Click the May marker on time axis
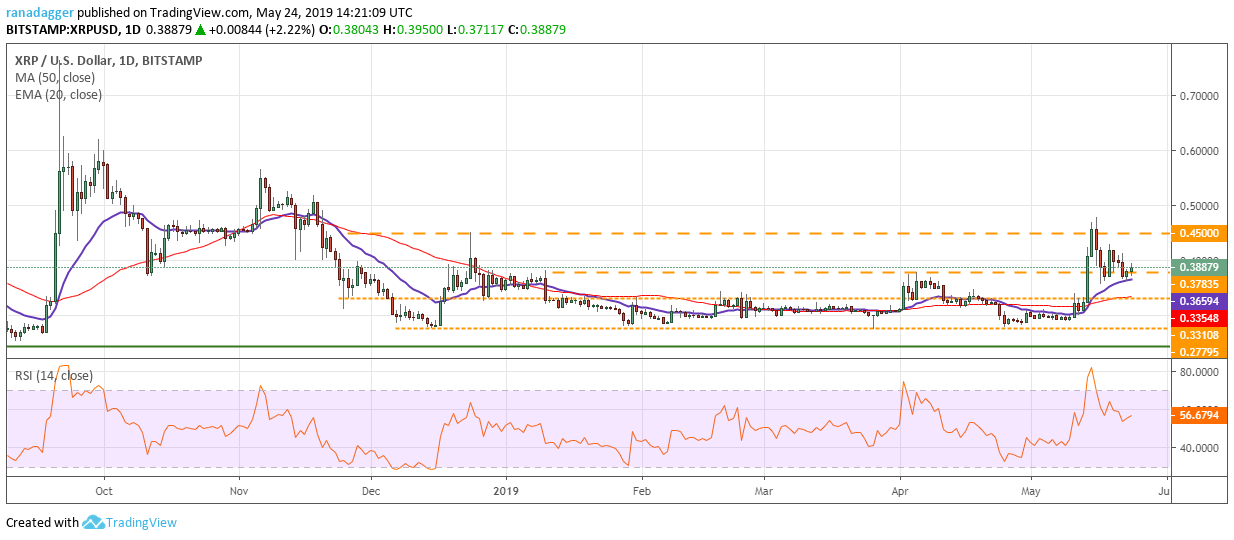The image size is (1234, 540). [1030, 491]
